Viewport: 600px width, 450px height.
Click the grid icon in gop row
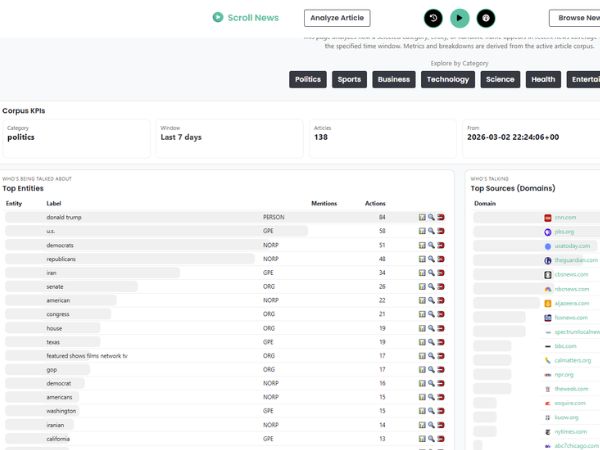pyautogui.click(x=422, y=369)
